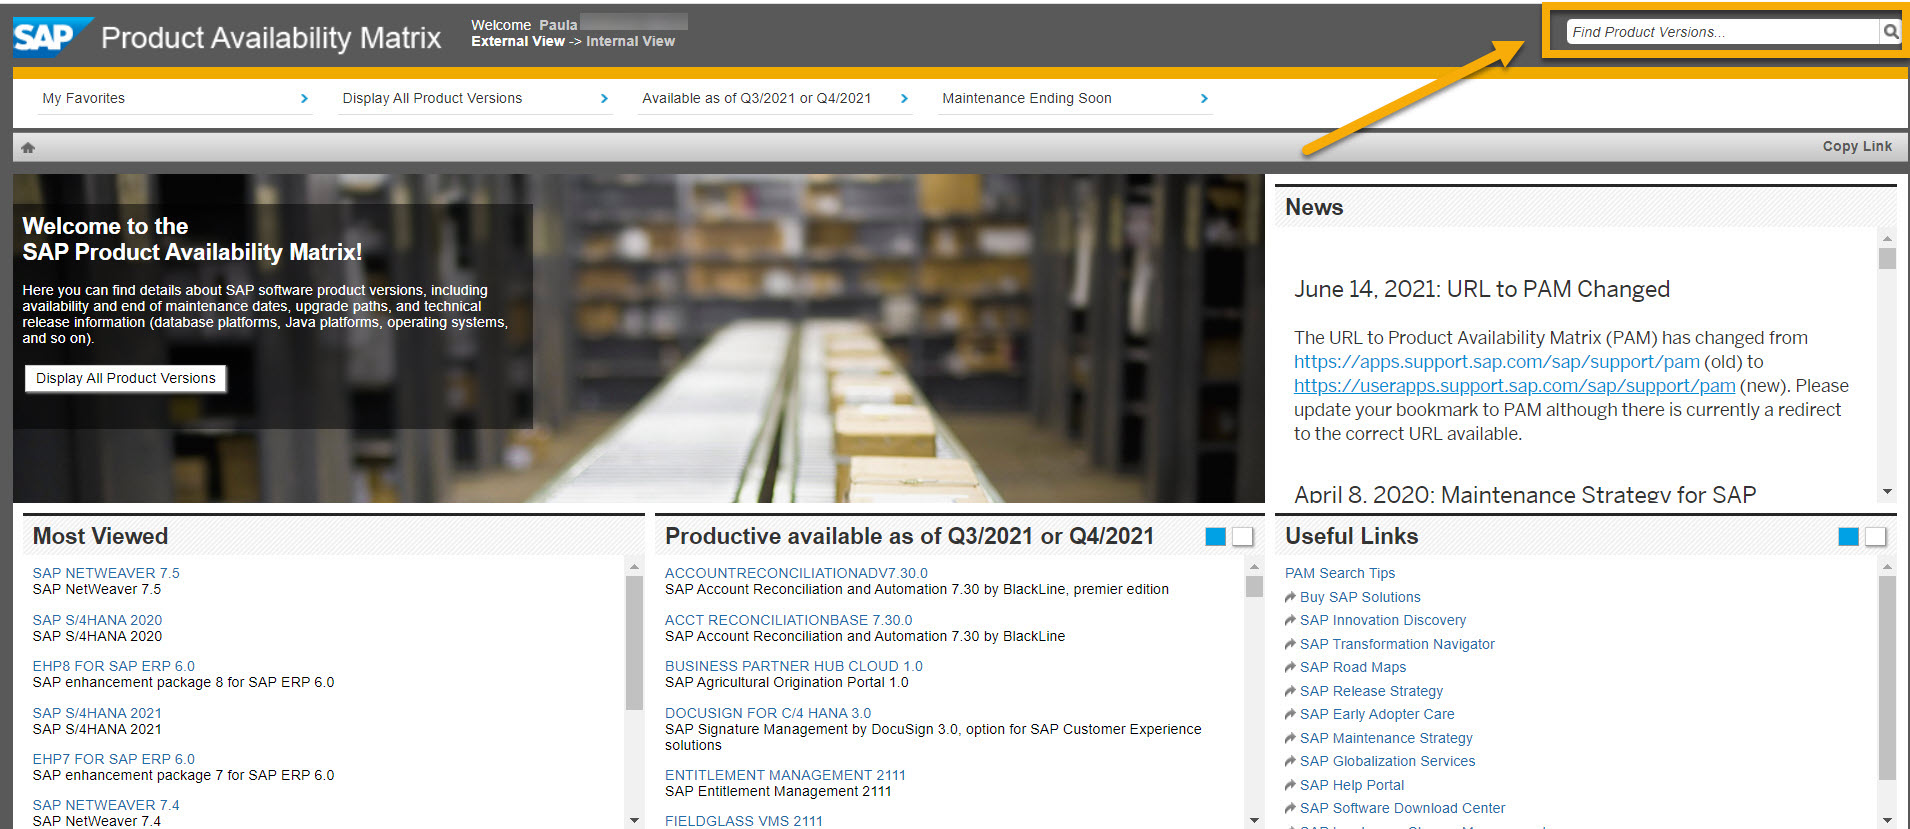Click arrow icon beside SAP Innovation Discovery
1910x829 pixels.
[1290, 620]
